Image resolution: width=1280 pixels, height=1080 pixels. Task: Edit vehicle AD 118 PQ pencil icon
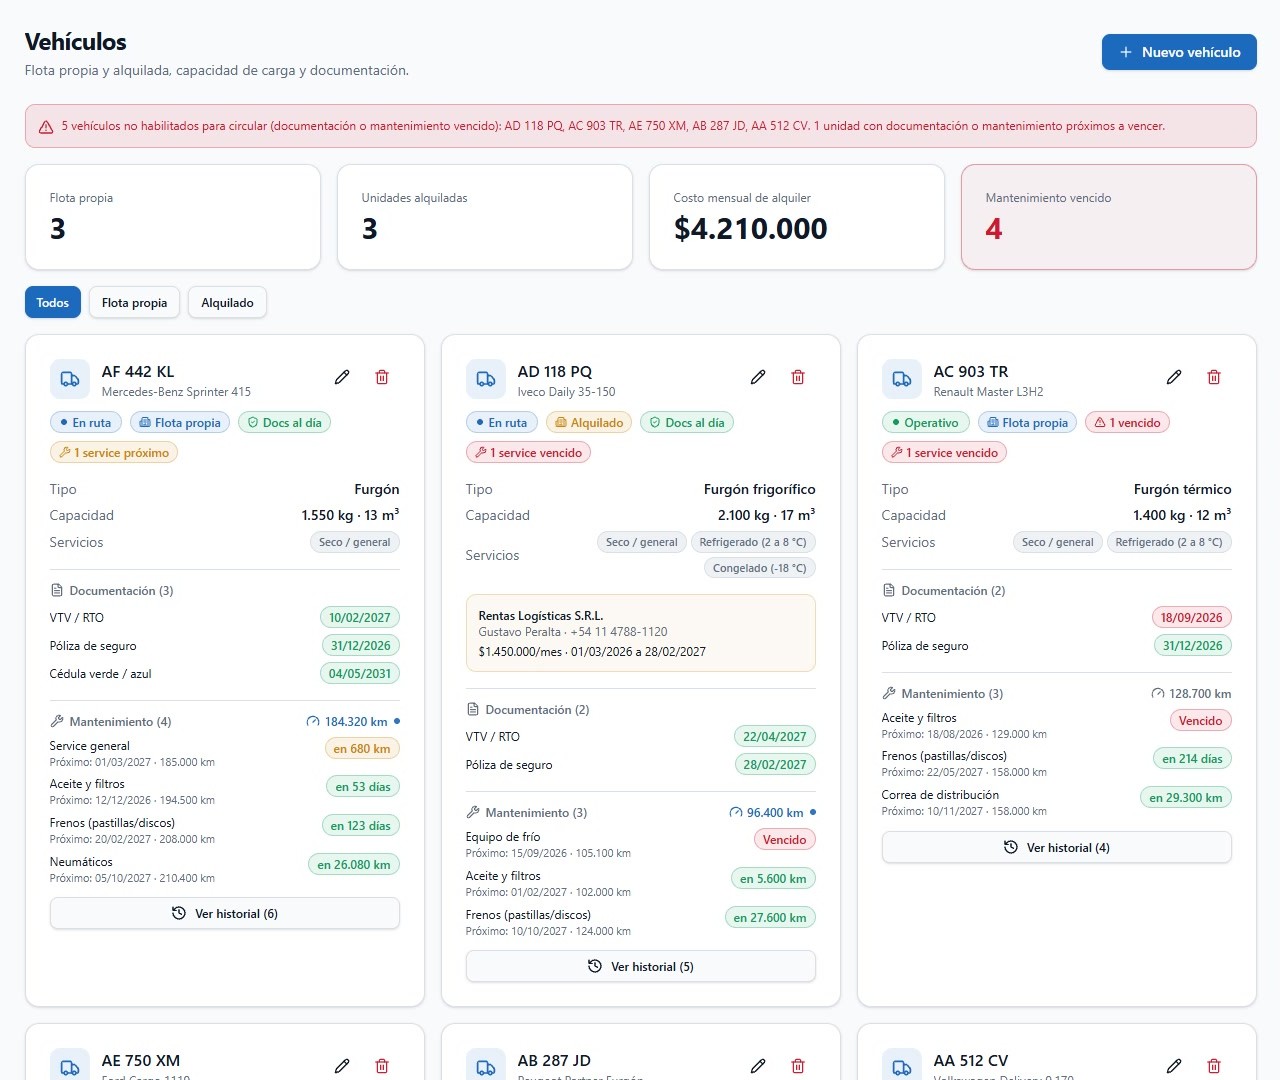pyautogui.click(x=758, y=377)
